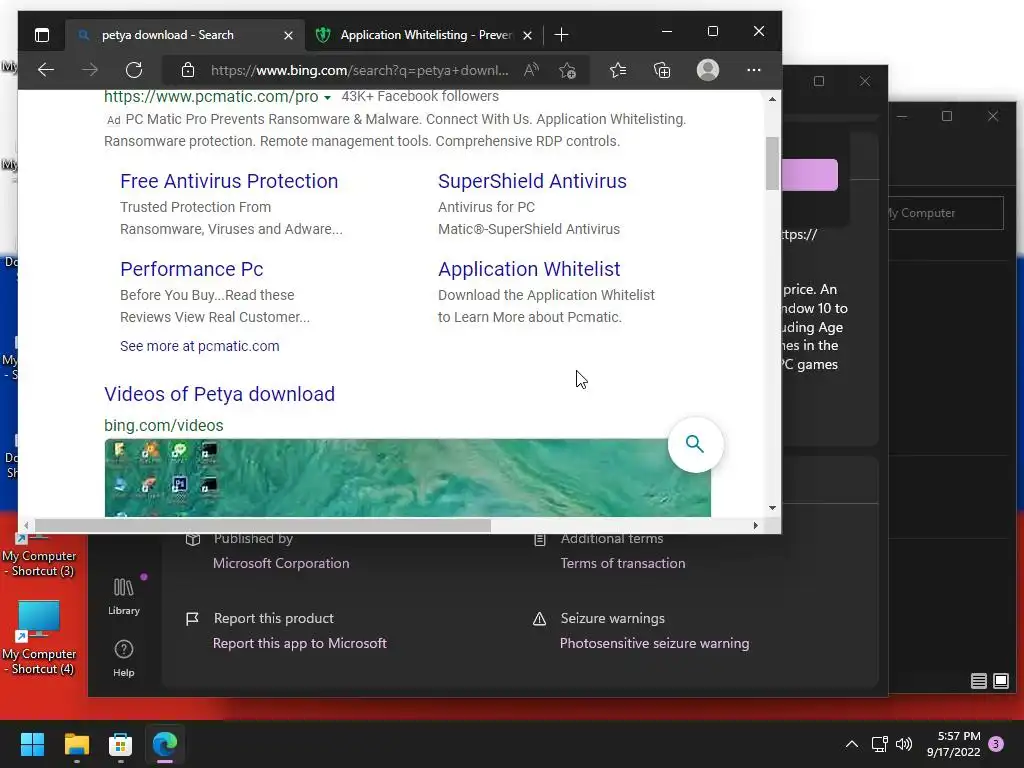The width and height of the screenshot is (1024, 768).
Task: Open network status tray icon
Action: [879, 744]
